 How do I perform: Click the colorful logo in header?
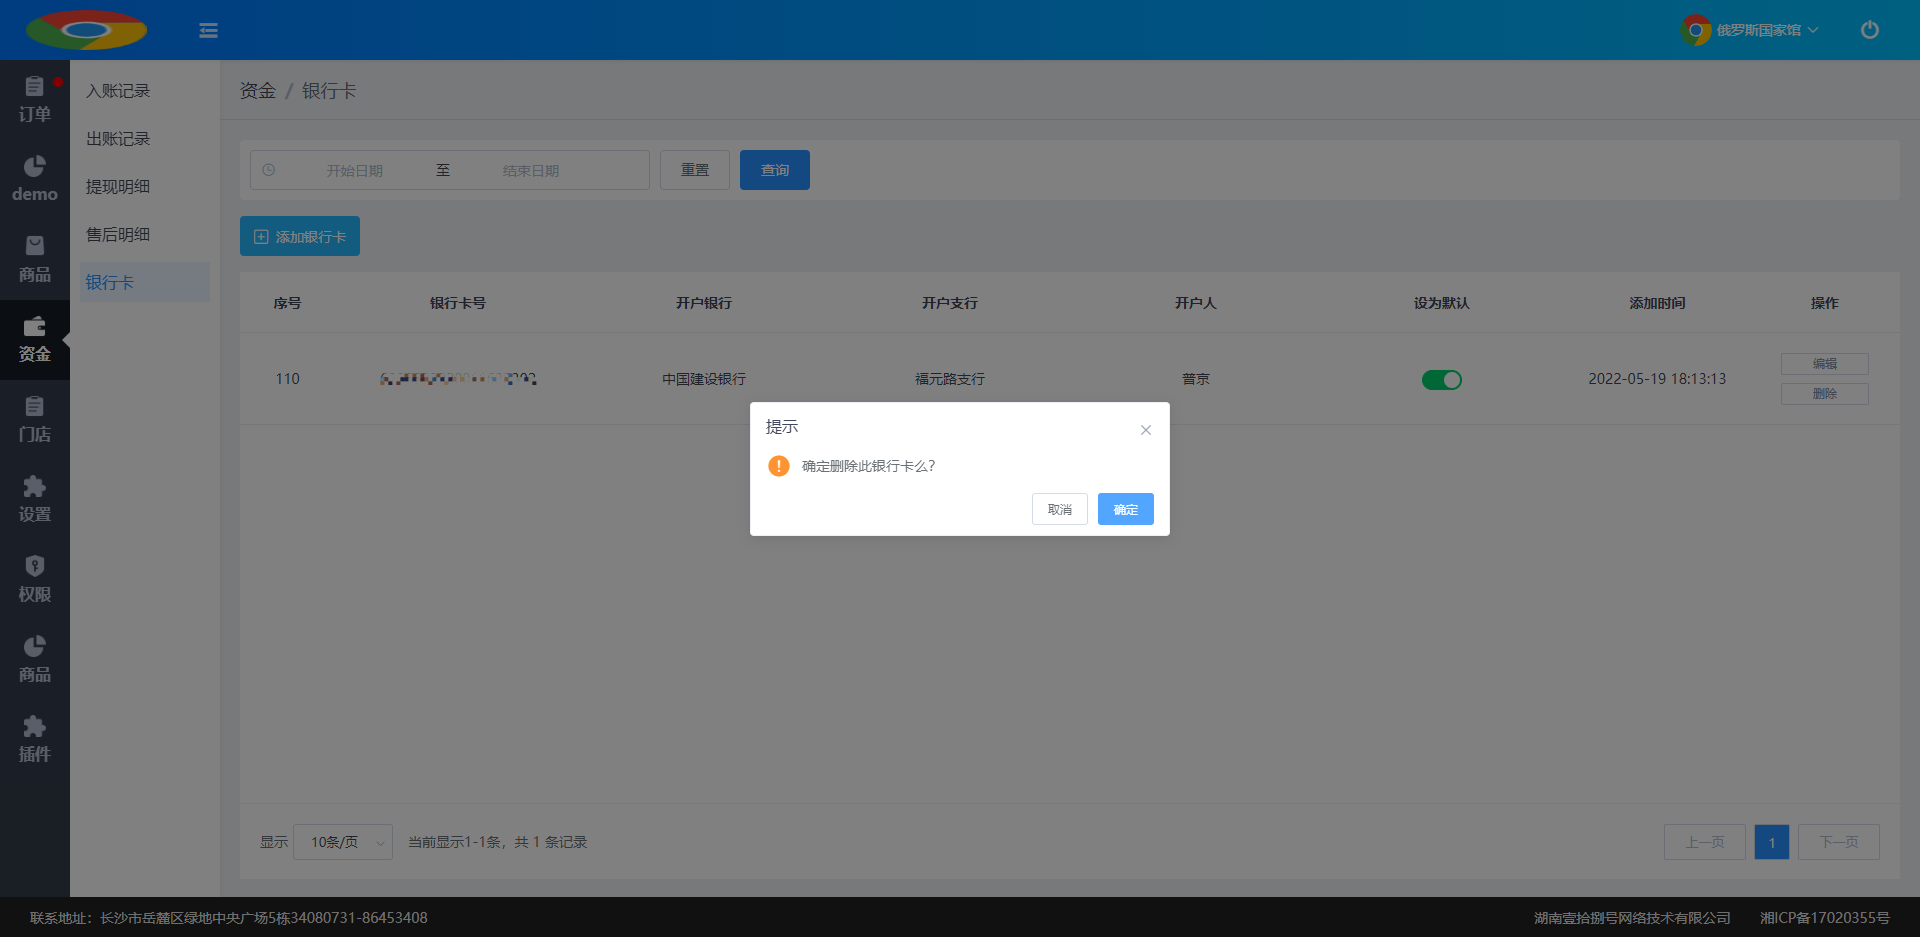pos(86,30)
